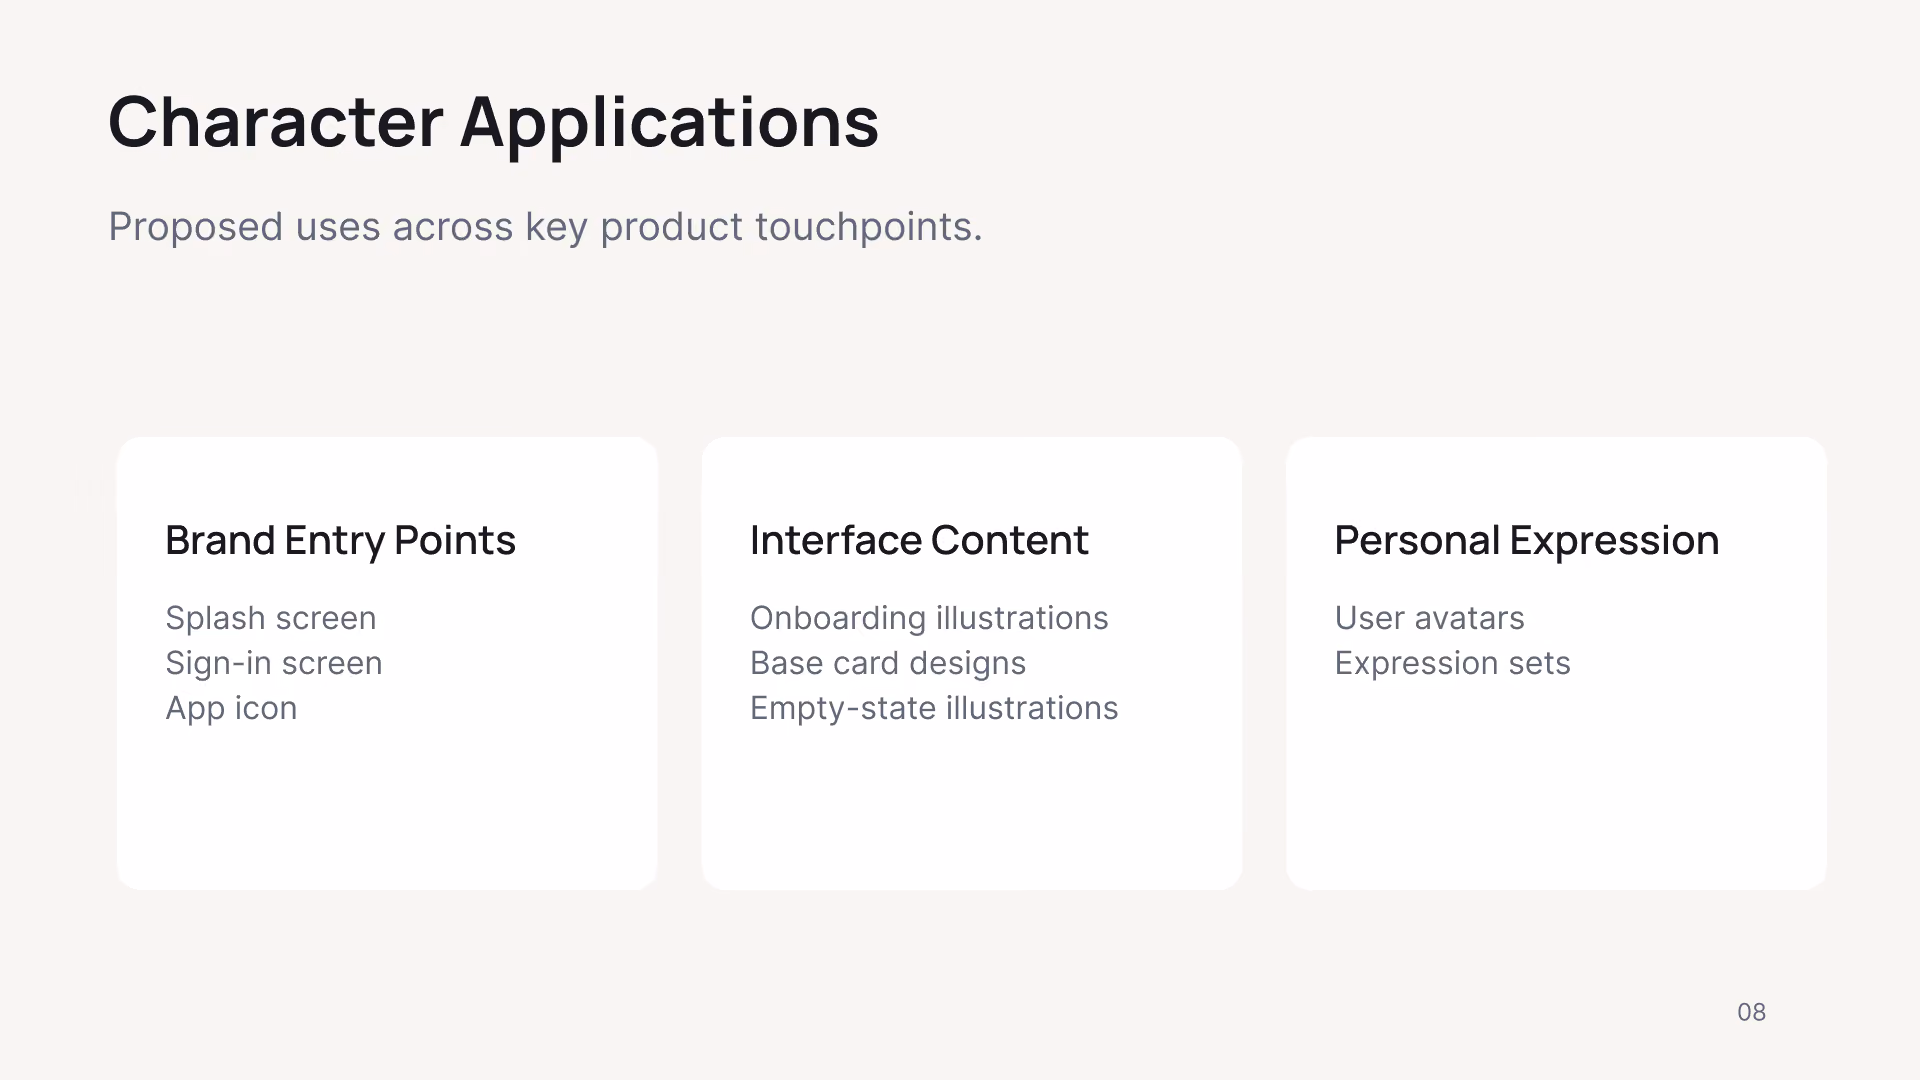Screen dimensions: 1920x1080
Task: Click the Brand Entry Points heading
Action: pos(340,540)
